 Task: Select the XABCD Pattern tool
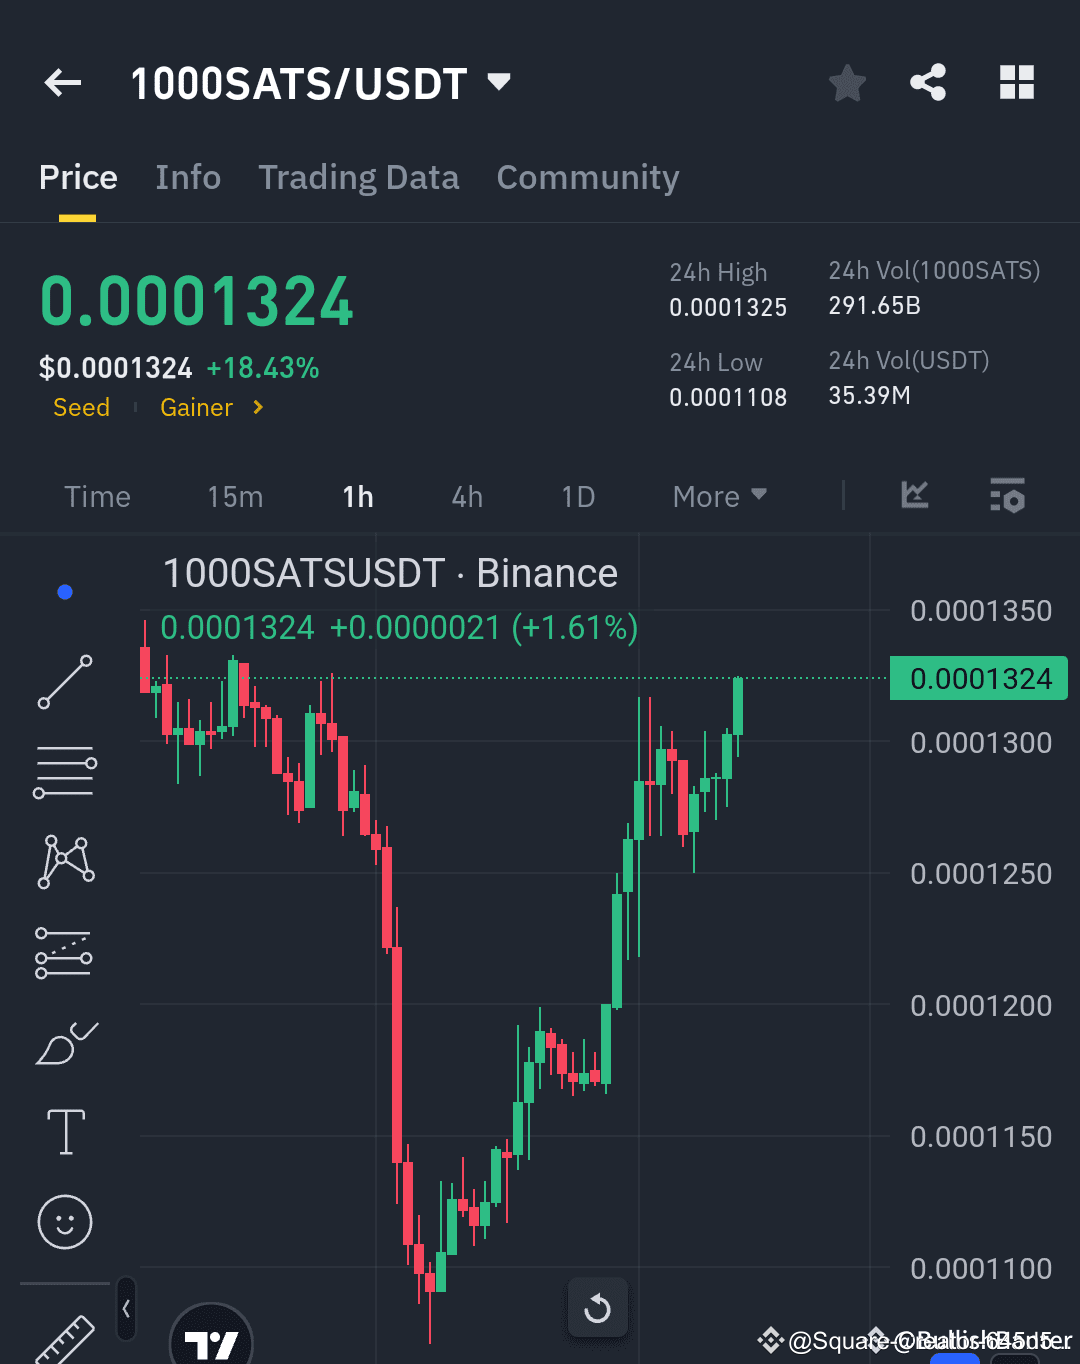(x=65, y=860)
